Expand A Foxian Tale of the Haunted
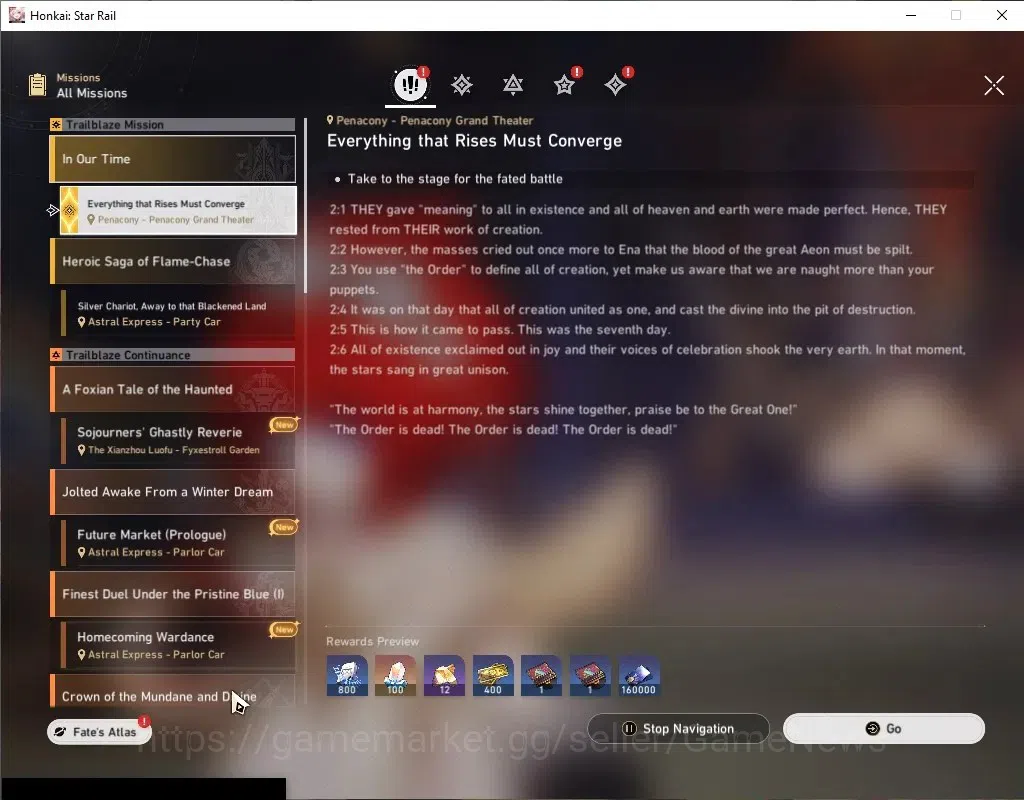The width and height of the screenshot is (1024, 800). (173, 389)
